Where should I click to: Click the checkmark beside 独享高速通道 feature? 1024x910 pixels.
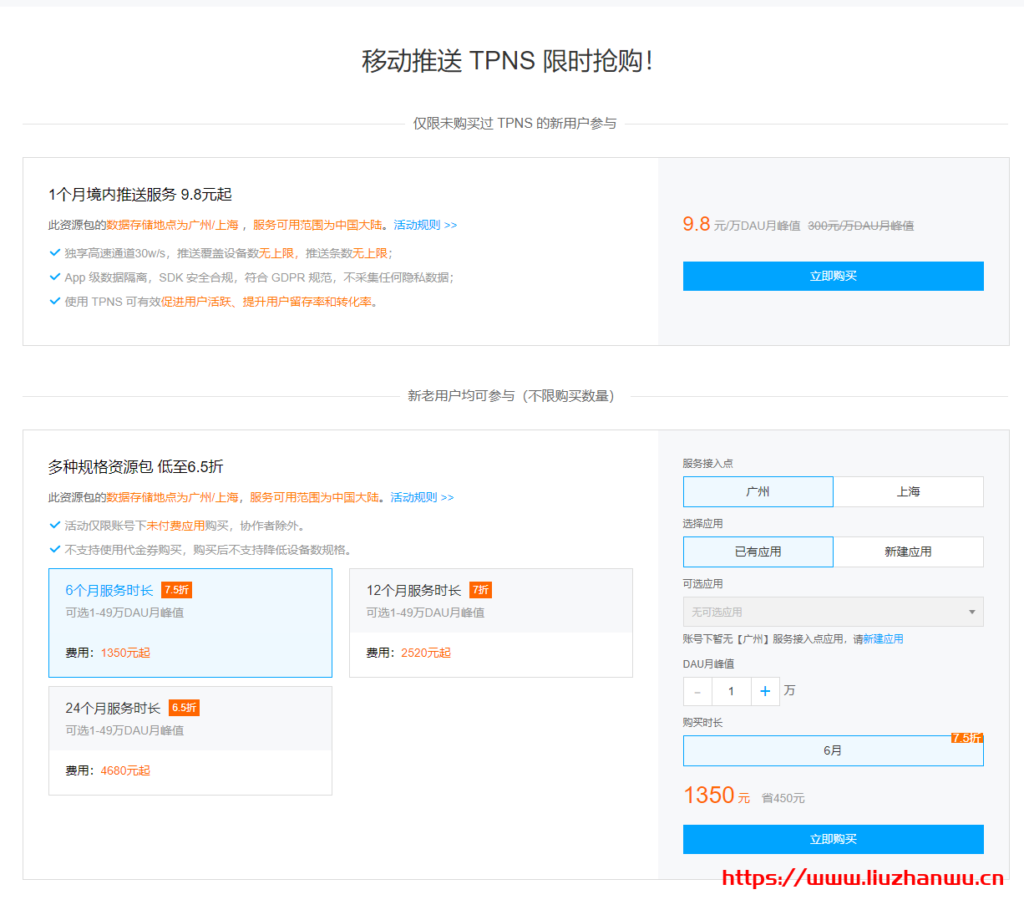(x=55, y=254)
